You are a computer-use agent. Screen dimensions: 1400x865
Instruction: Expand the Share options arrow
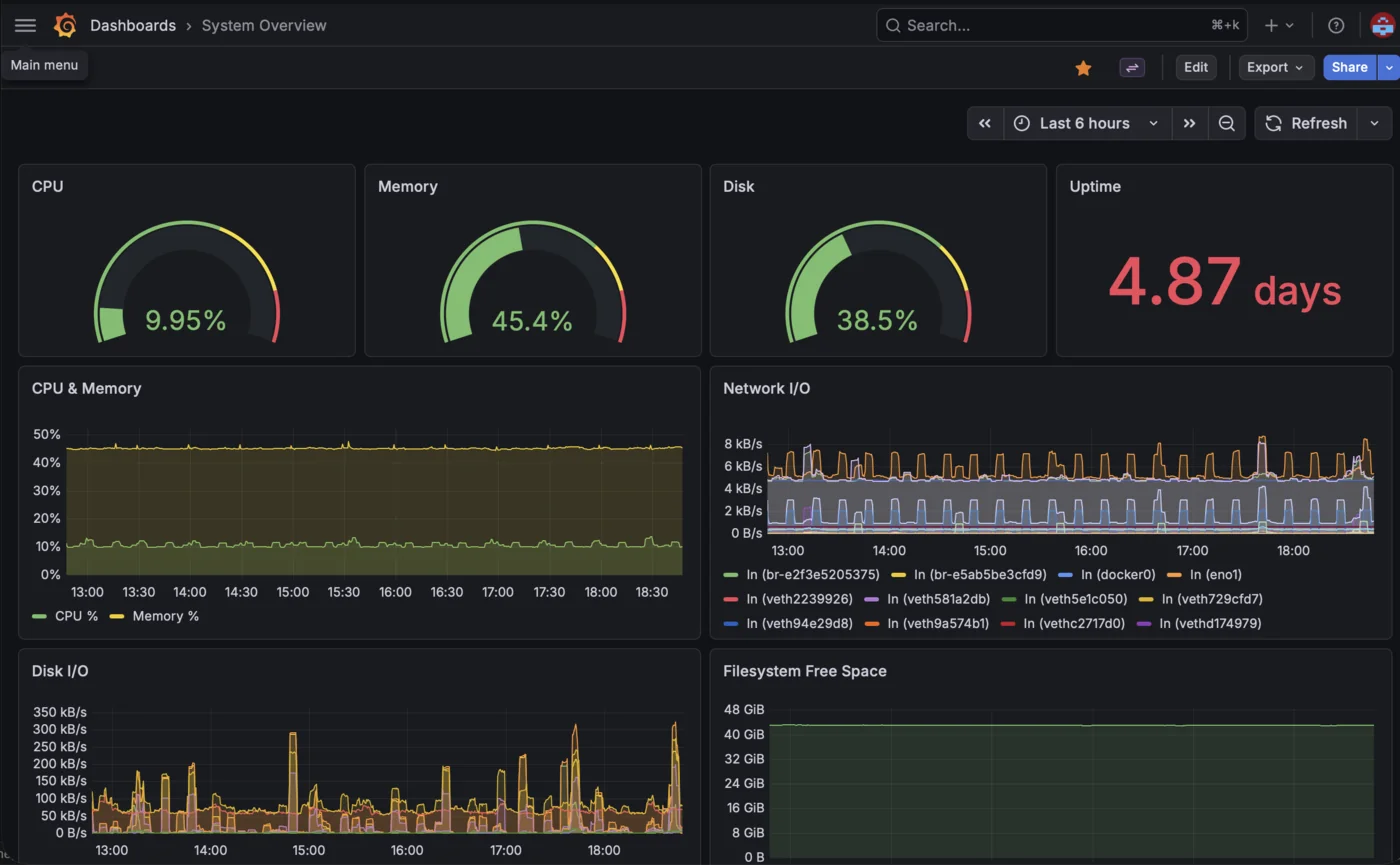pos(1388,67)
